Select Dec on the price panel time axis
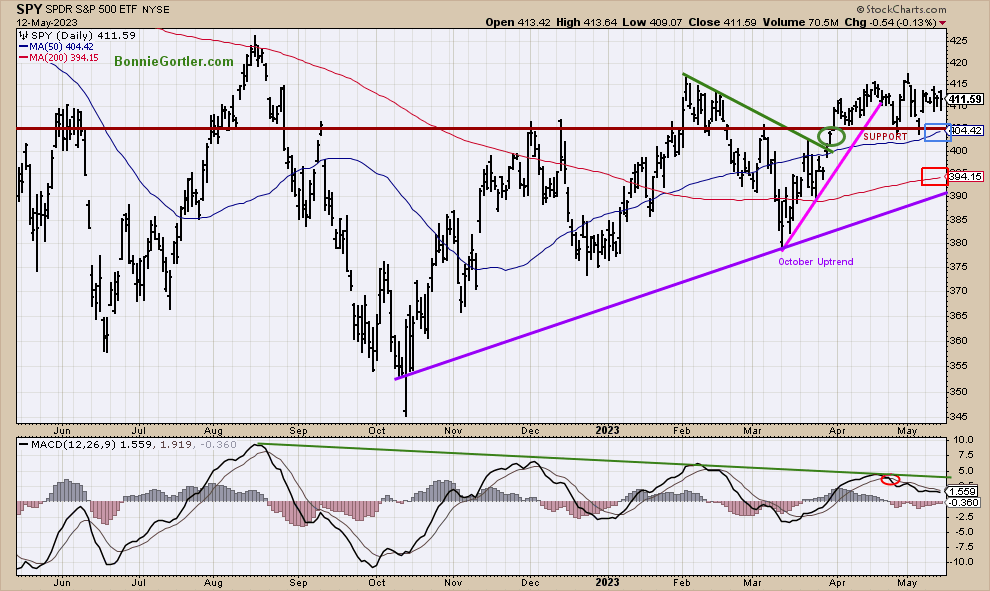This screenshot has width=990, height=591. [x=530, y=431]
